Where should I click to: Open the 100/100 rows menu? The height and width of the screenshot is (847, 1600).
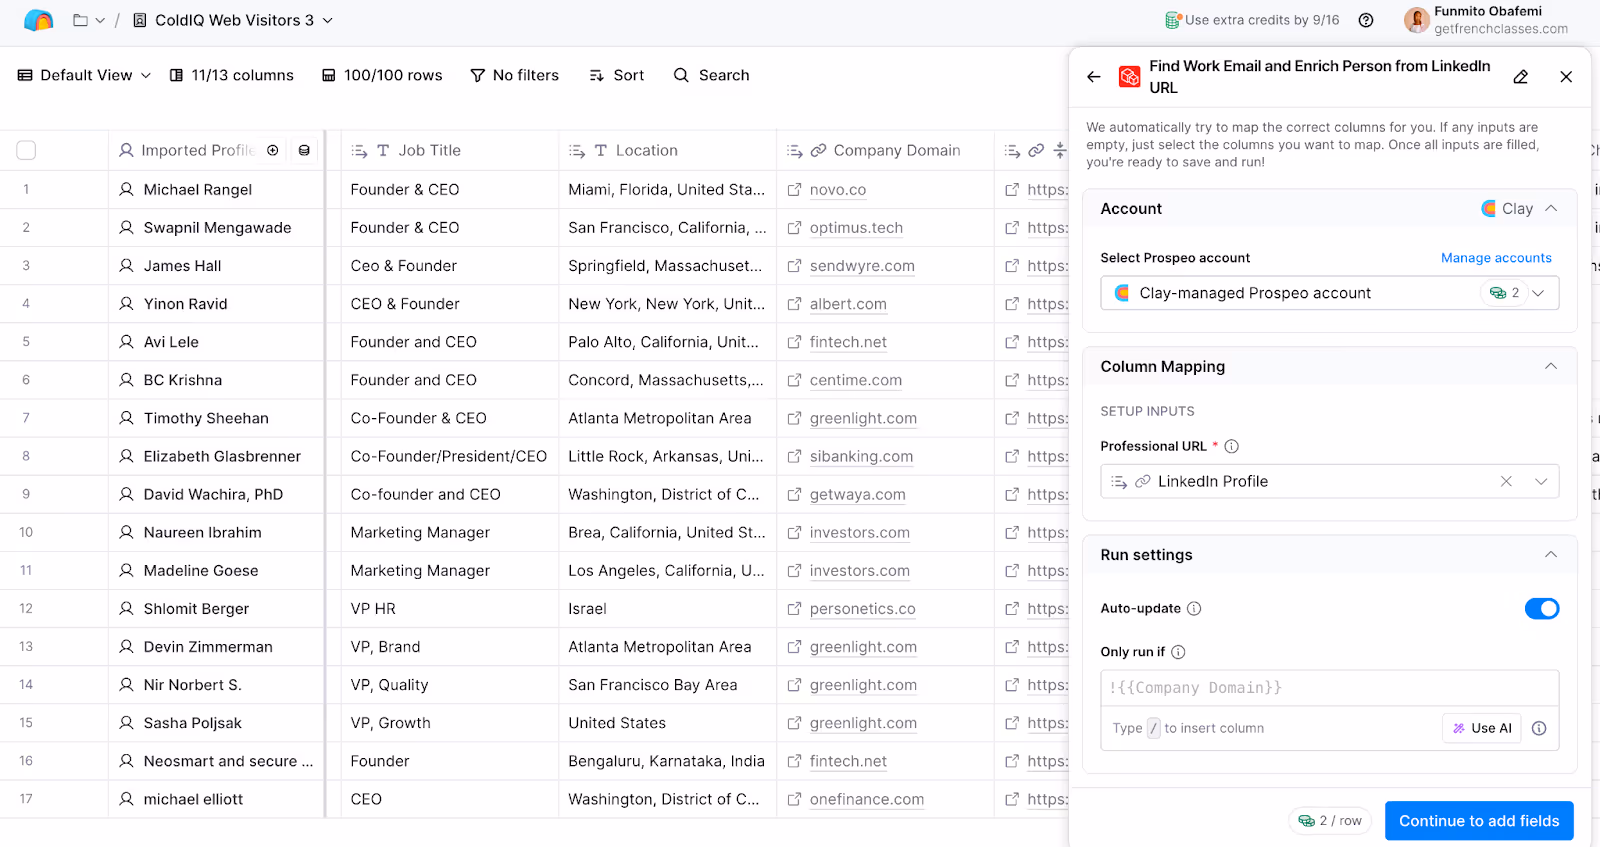[x=382, y=75]
